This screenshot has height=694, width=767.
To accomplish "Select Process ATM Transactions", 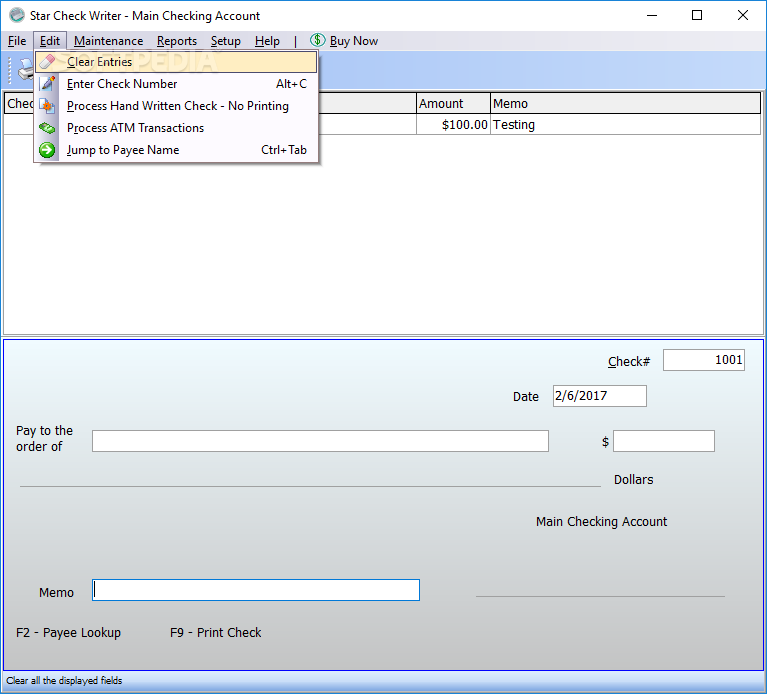I will click(x=176, y=128).
